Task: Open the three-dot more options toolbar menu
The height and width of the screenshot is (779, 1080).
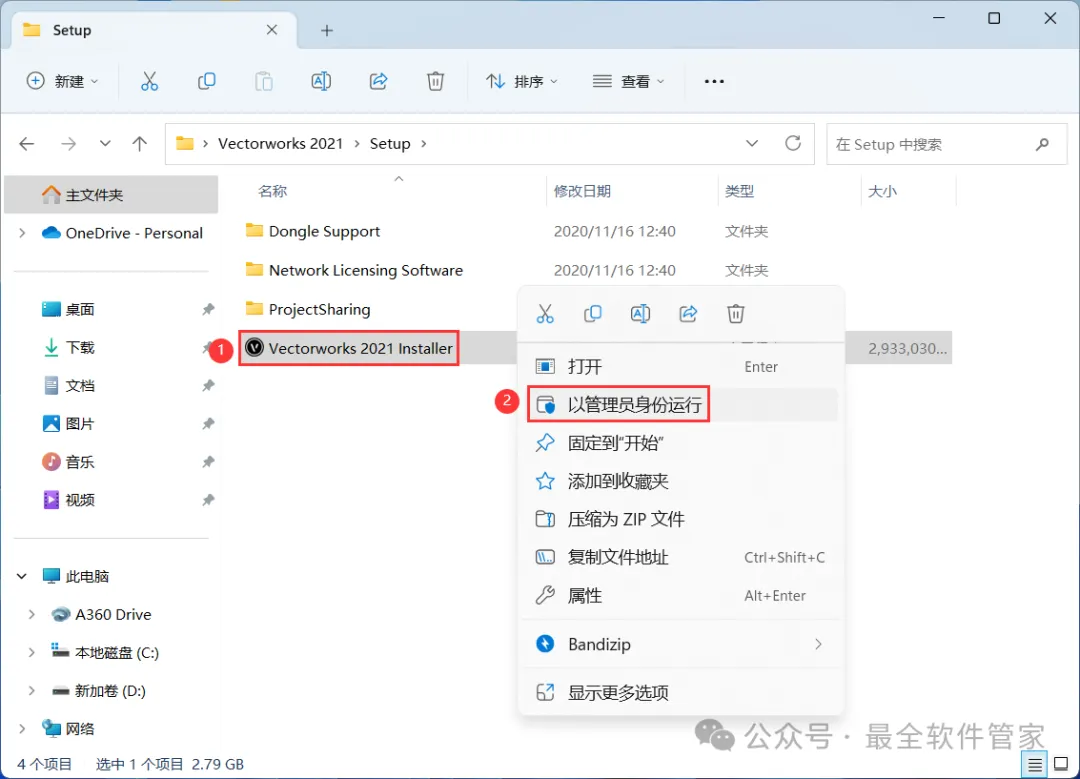Action: [714, 81]
